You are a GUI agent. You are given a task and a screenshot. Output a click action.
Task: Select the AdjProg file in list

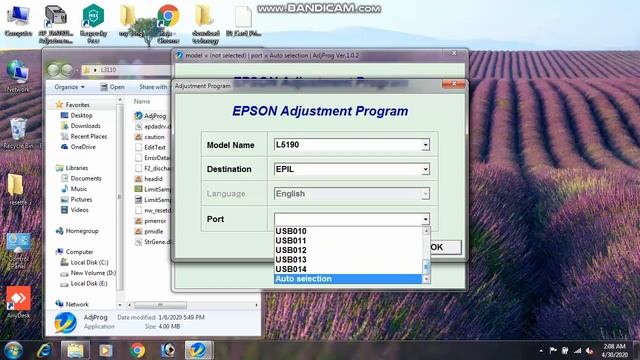point(151,116)
